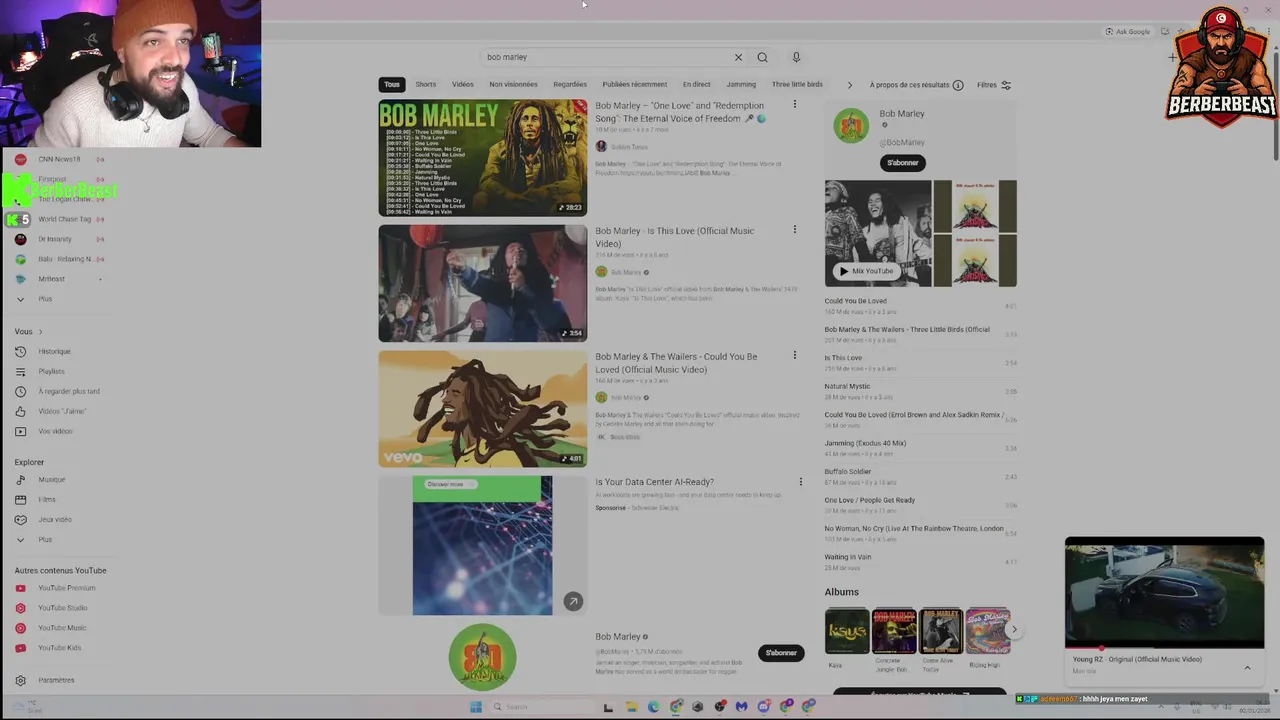Open YouTube Kids link
The height and width of the screenshot is (720, 1280).
tap(59, 648)
